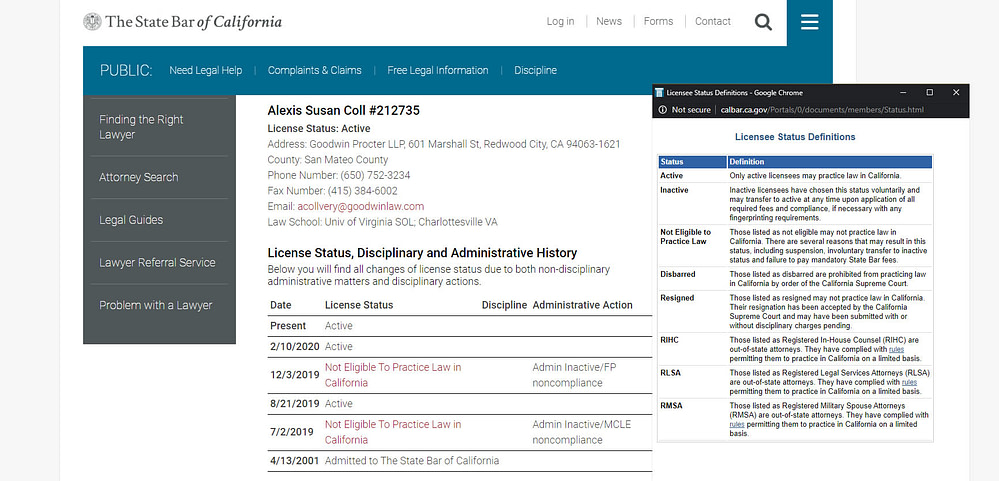Image resolution: width=999 pixels, height=481 pixels.
Task: Click the Status column header in popup table
Action: coord(693,162)
